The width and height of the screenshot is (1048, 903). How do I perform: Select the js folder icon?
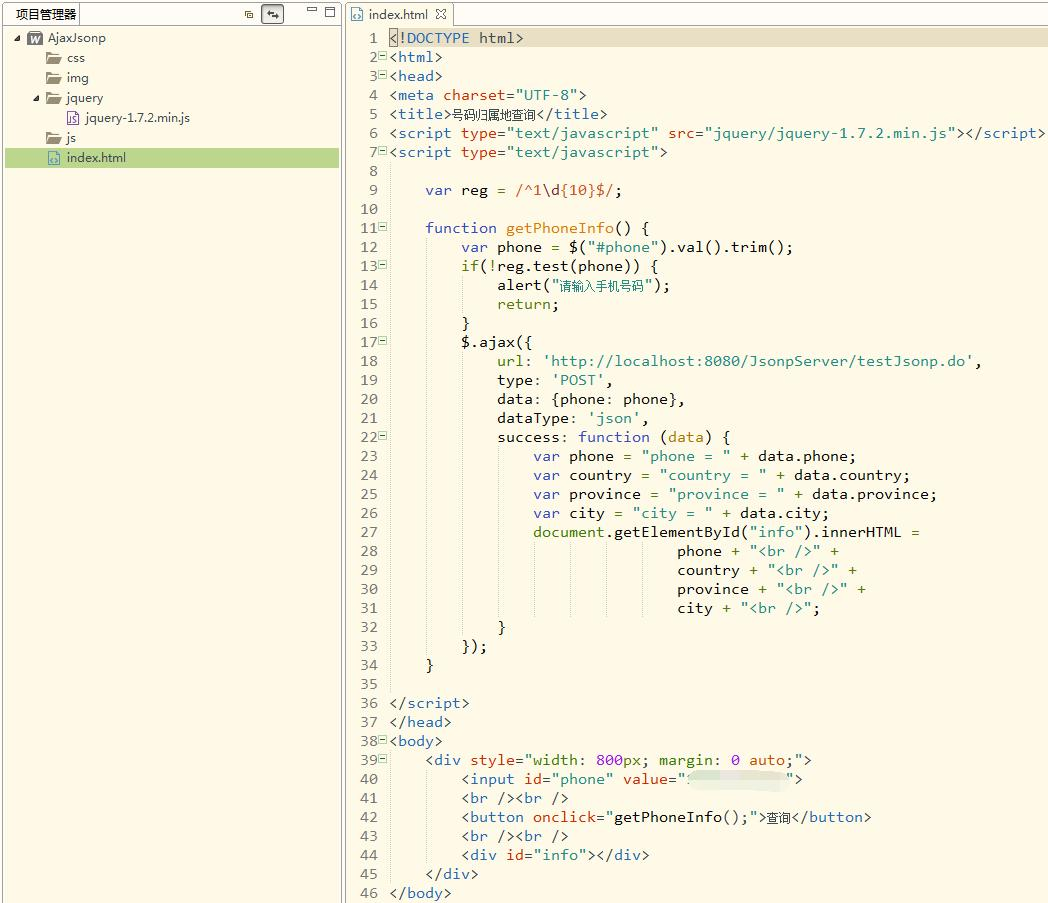point(54,138)
